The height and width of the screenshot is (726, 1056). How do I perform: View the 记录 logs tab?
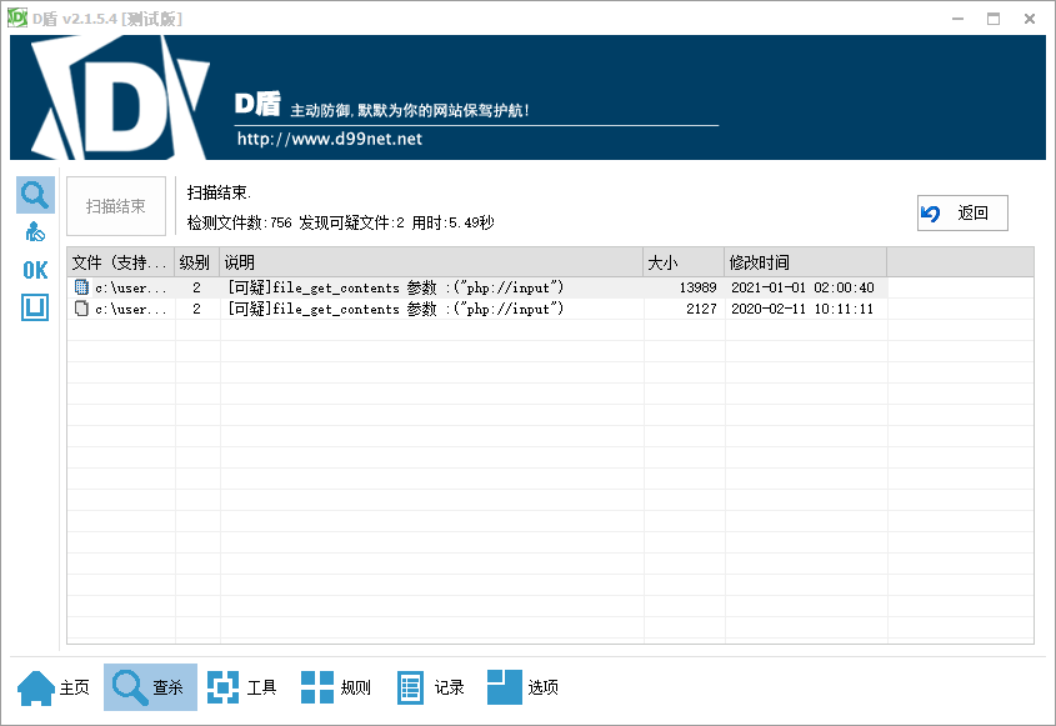click(x=431, y=687)
